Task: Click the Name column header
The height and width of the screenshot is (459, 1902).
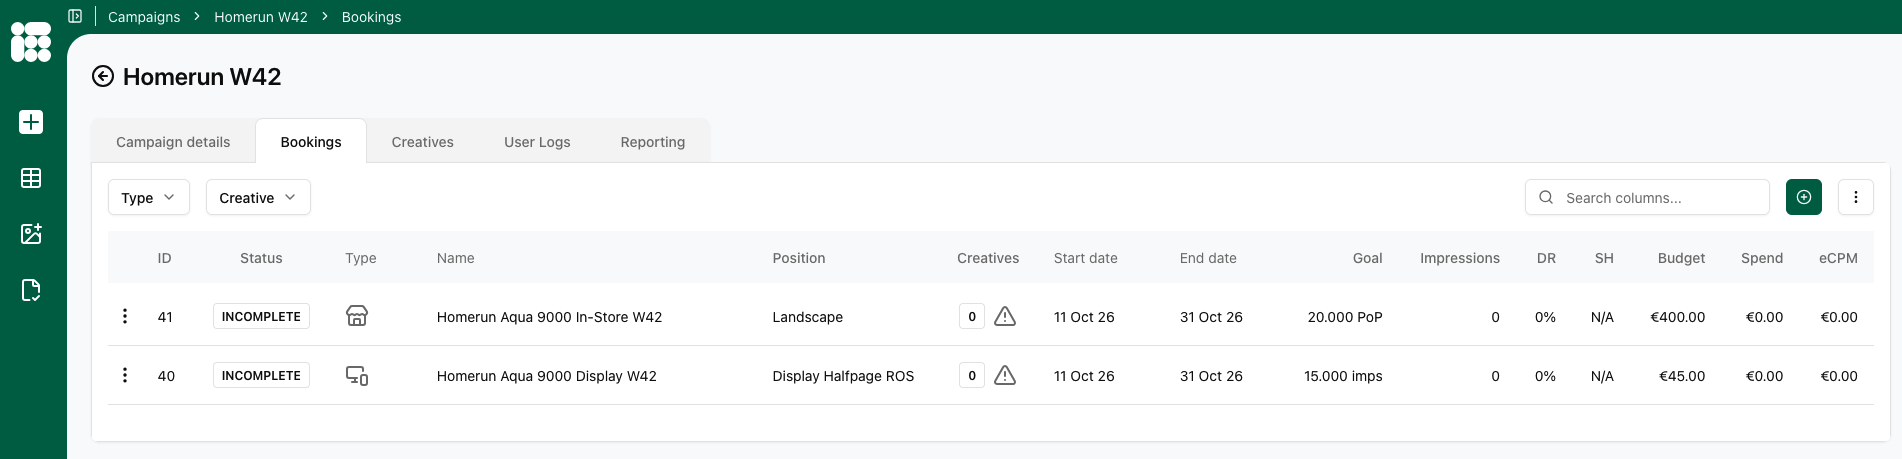Action: point(456,258)
